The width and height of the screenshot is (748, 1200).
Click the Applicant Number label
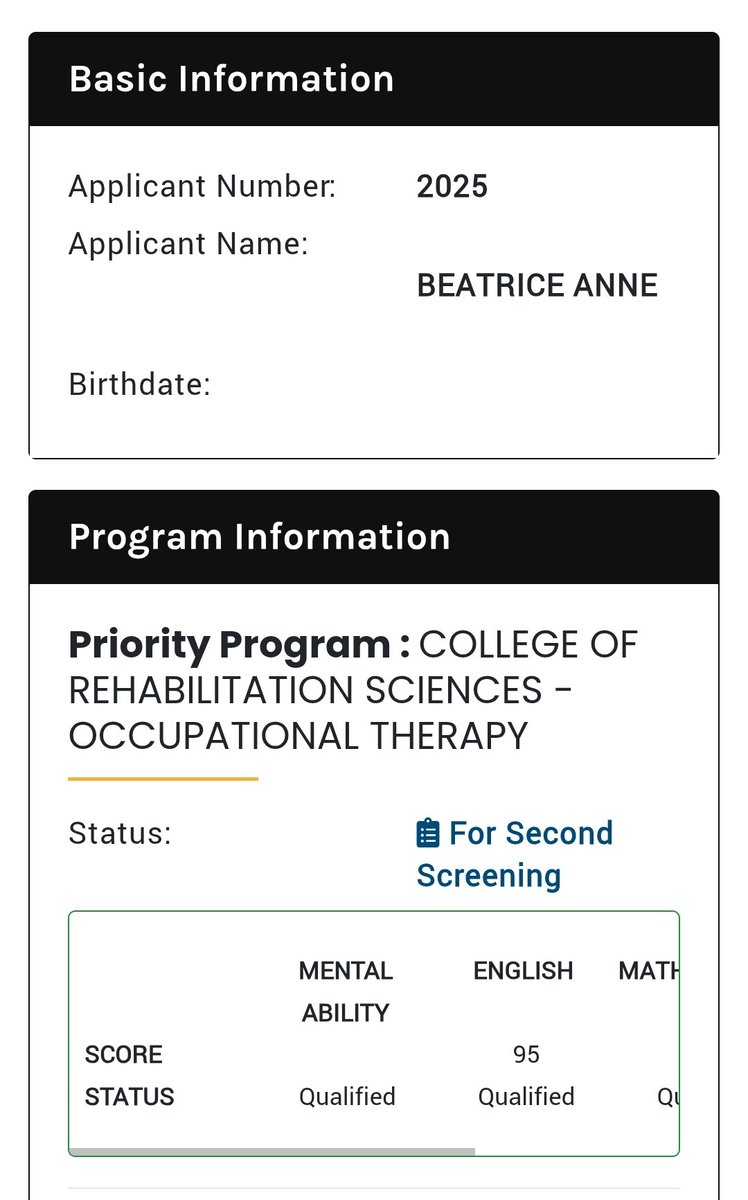203,187
